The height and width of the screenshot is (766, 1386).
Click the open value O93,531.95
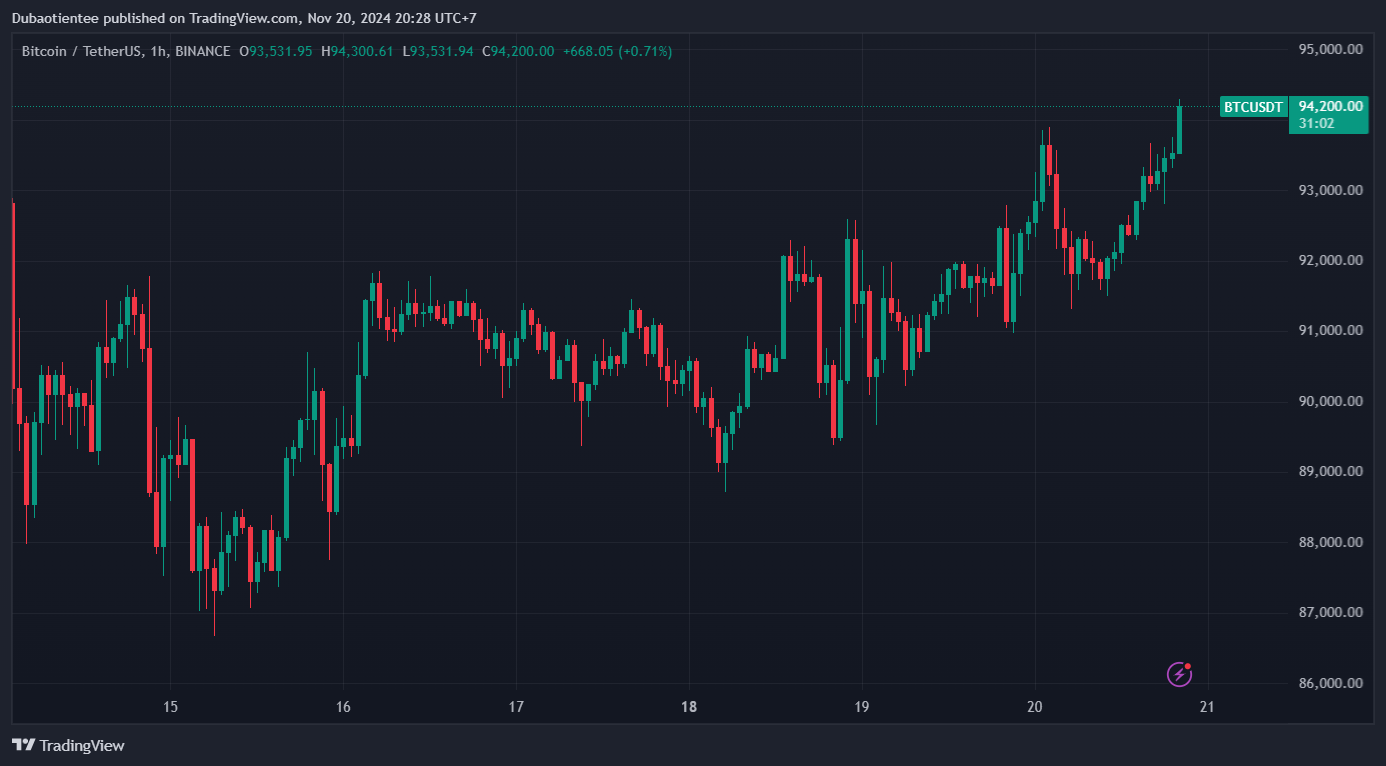275,51
